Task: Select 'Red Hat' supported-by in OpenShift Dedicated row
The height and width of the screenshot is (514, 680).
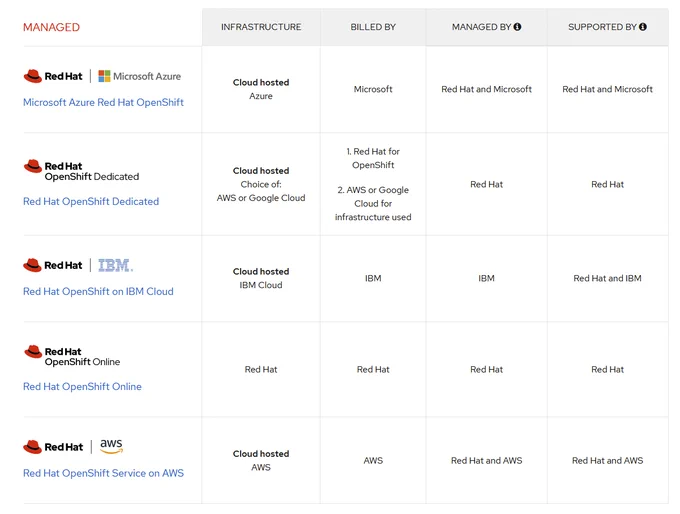Action: [607, 184]
